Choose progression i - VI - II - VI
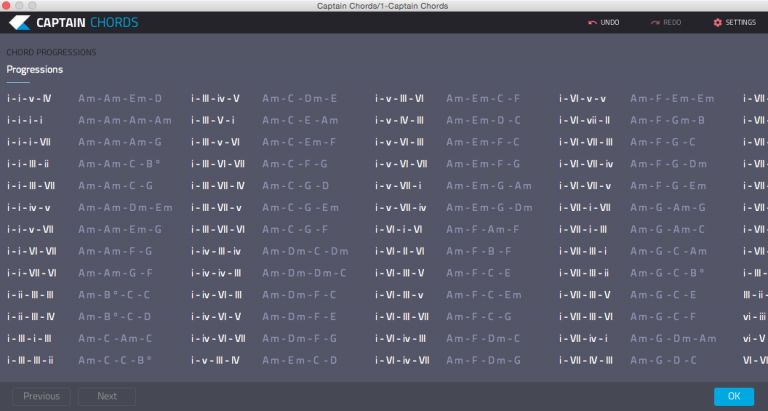 [x=400, y=251]
